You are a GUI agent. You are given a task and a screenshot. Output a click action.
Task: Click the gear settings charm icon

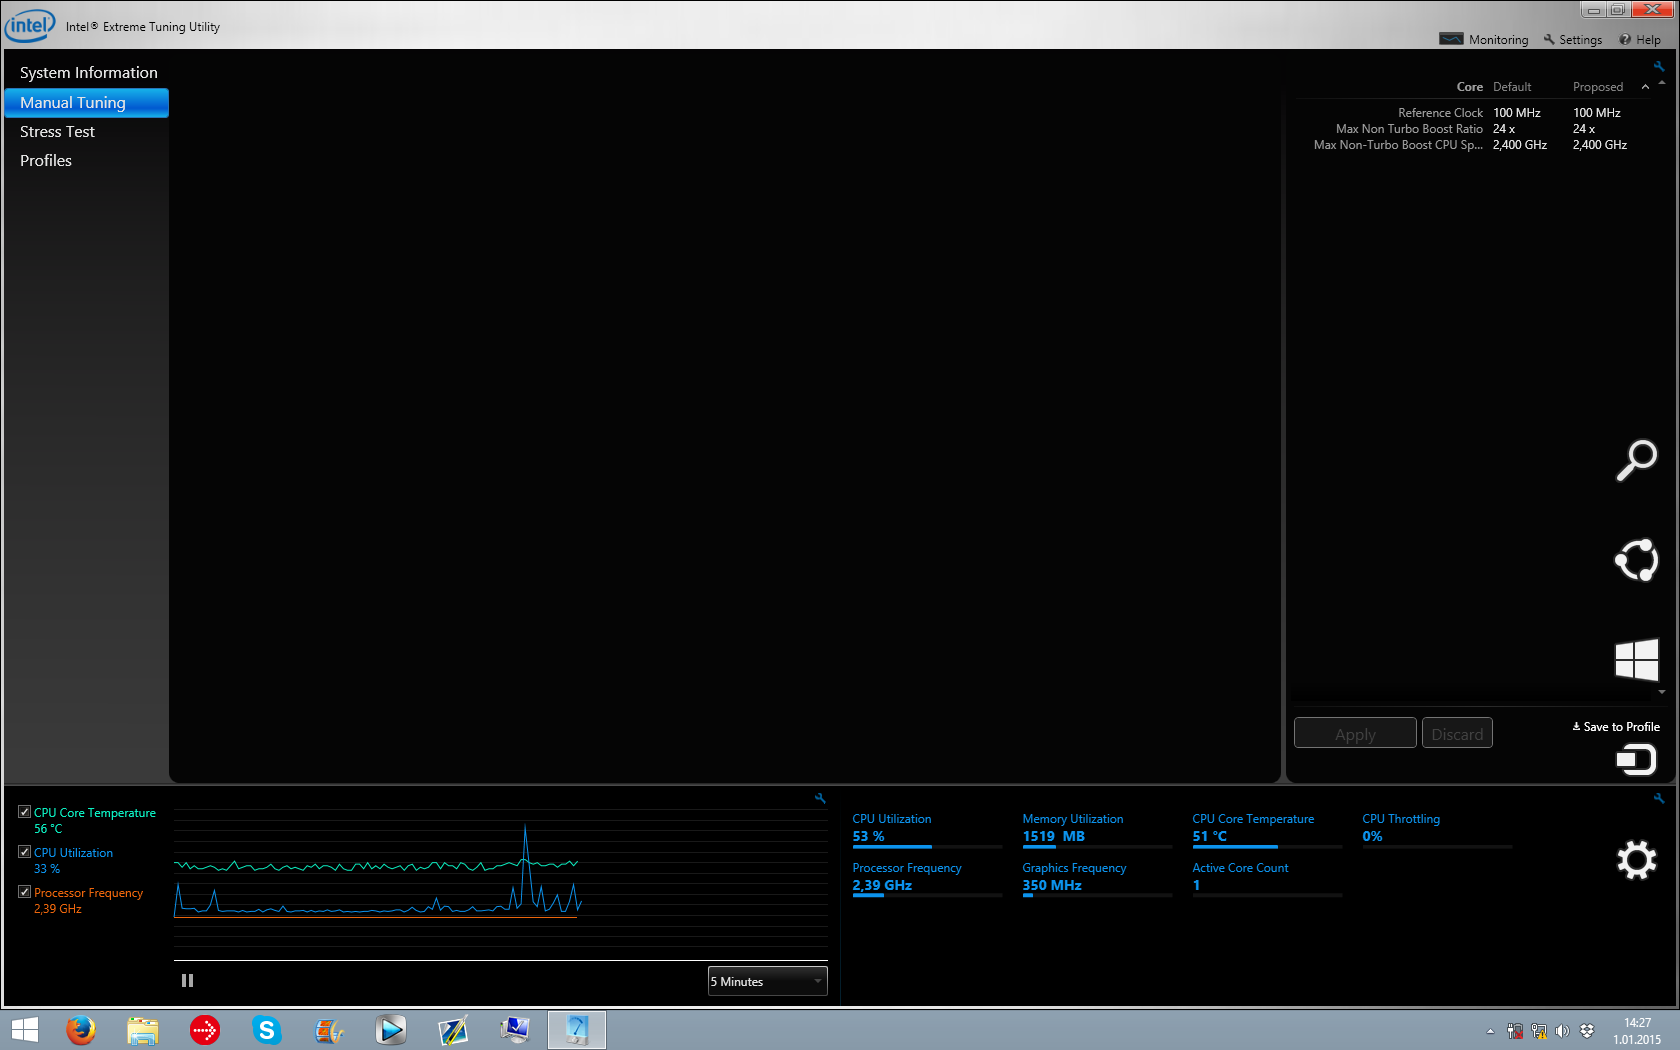click(x=1636, y=860)
